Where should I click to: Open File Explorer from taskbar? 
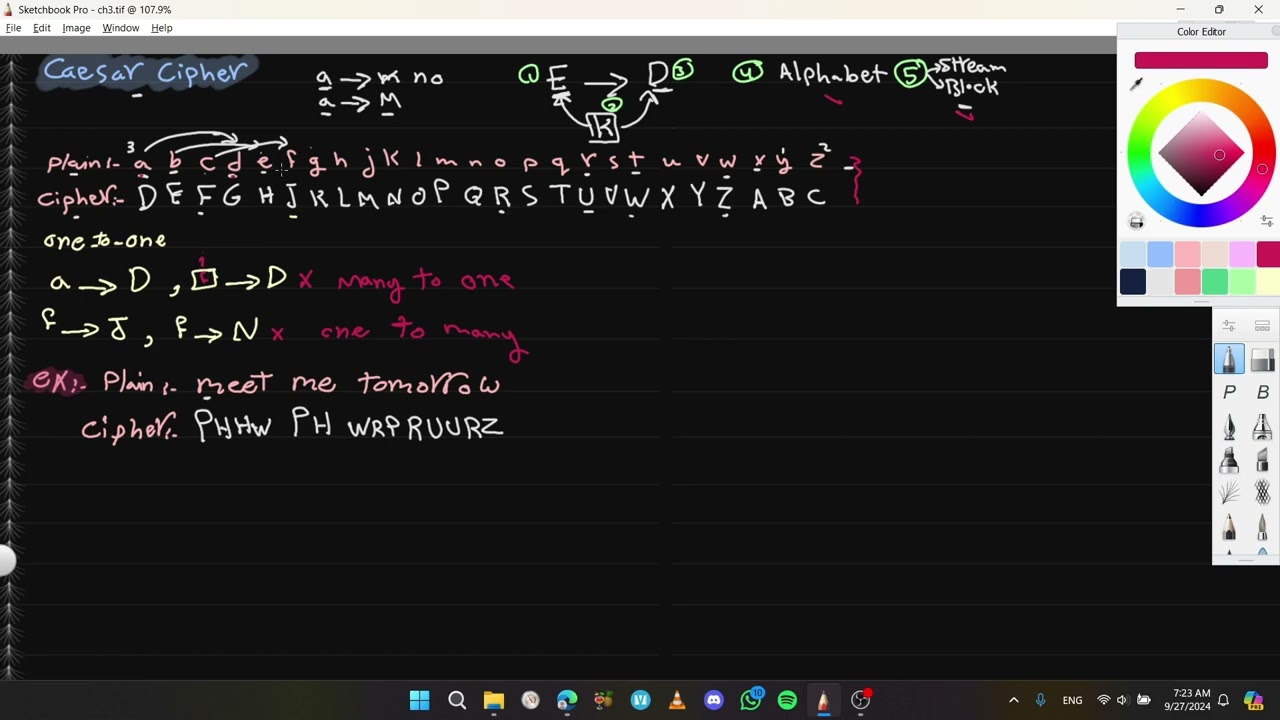pos(494,700)
